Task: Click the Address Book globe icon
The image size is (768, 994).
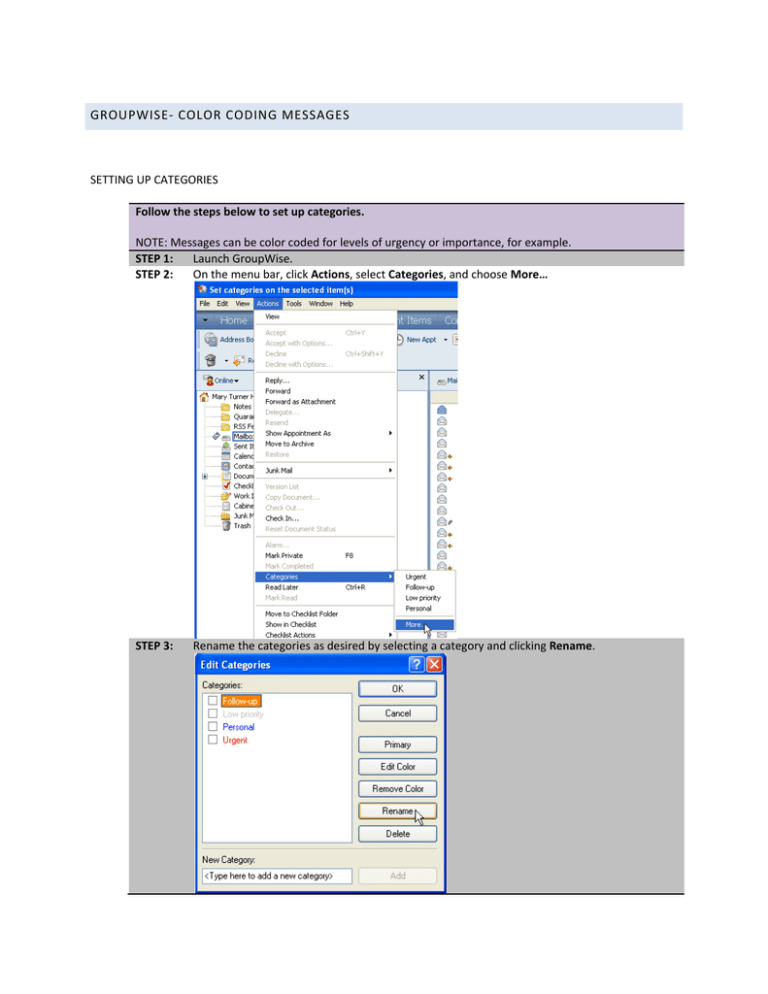Action: pyautogui.click(x=211, y=339)
